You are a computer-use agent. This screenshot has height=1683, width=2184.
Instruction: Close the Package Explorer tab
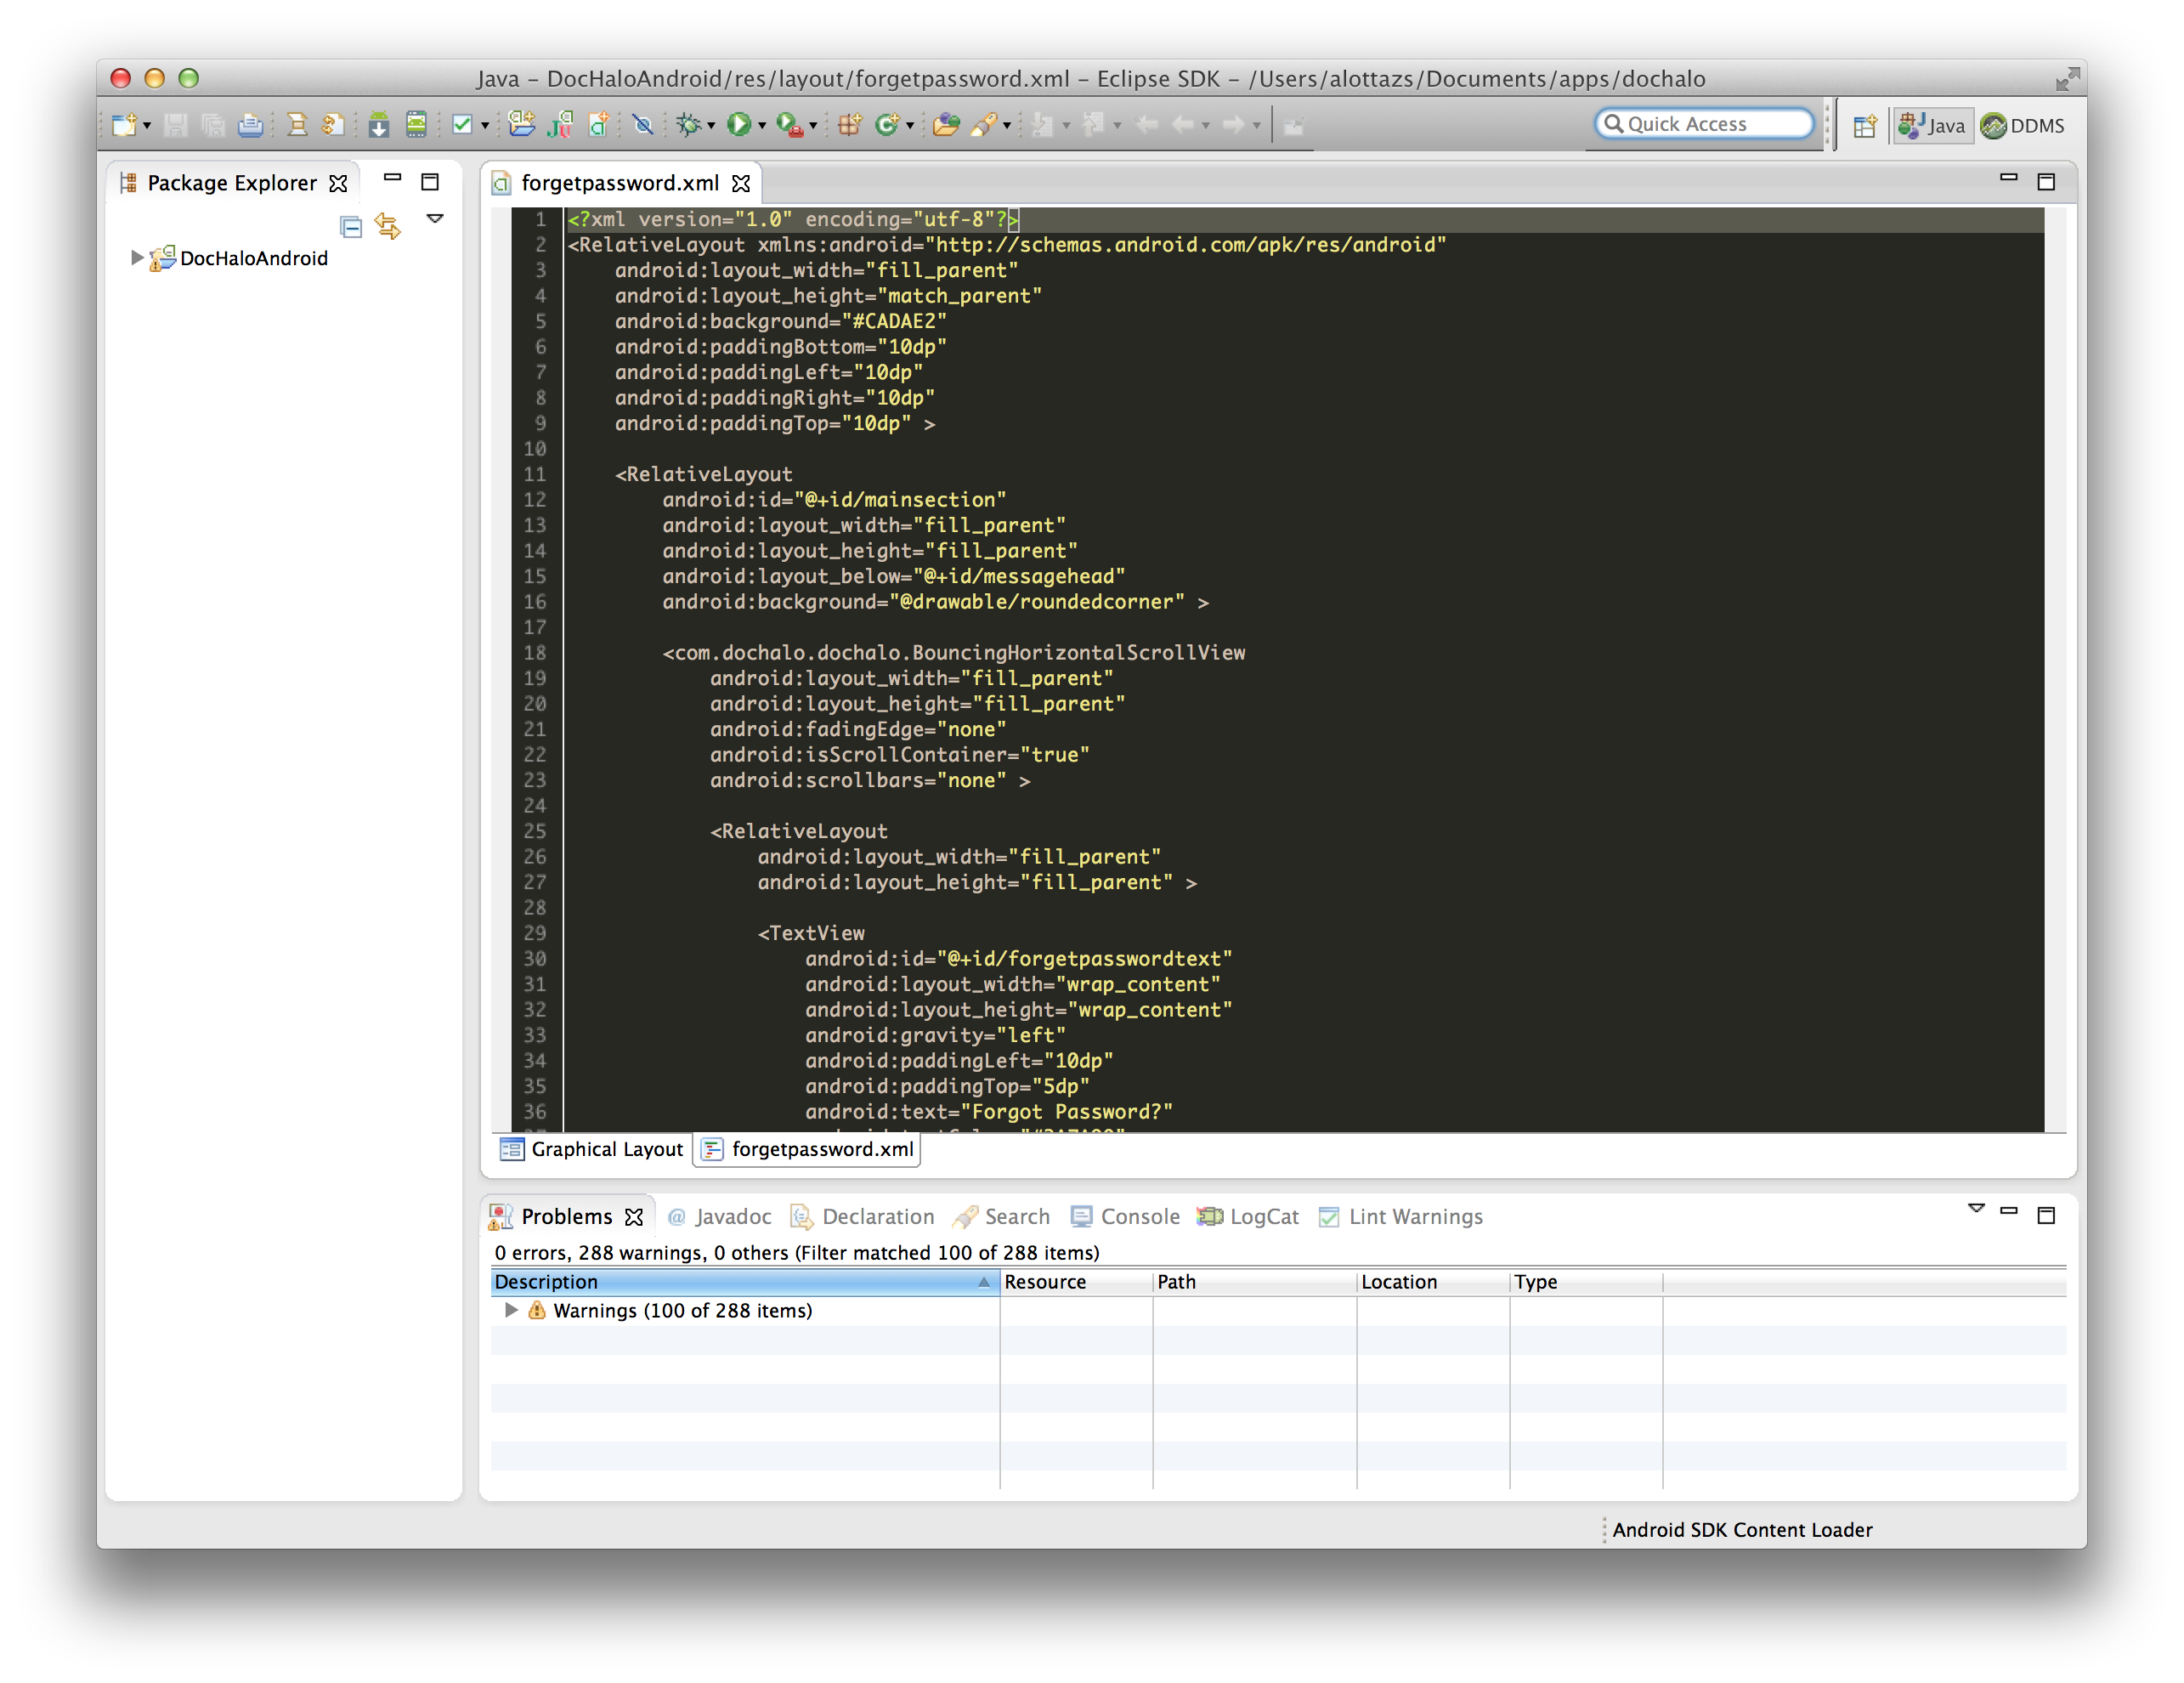tap(339, 184)
